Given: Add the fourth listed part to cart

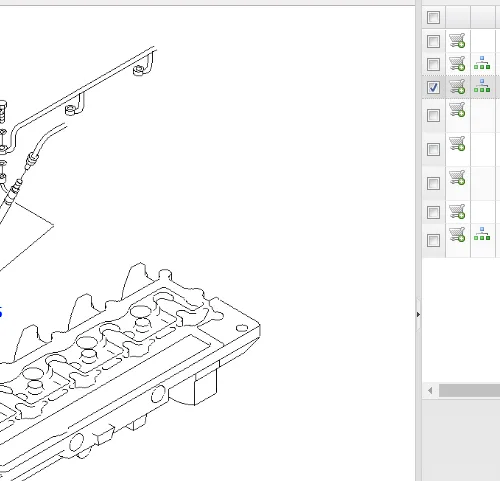Looking at the screenshot, I should (x=457, y=109).
